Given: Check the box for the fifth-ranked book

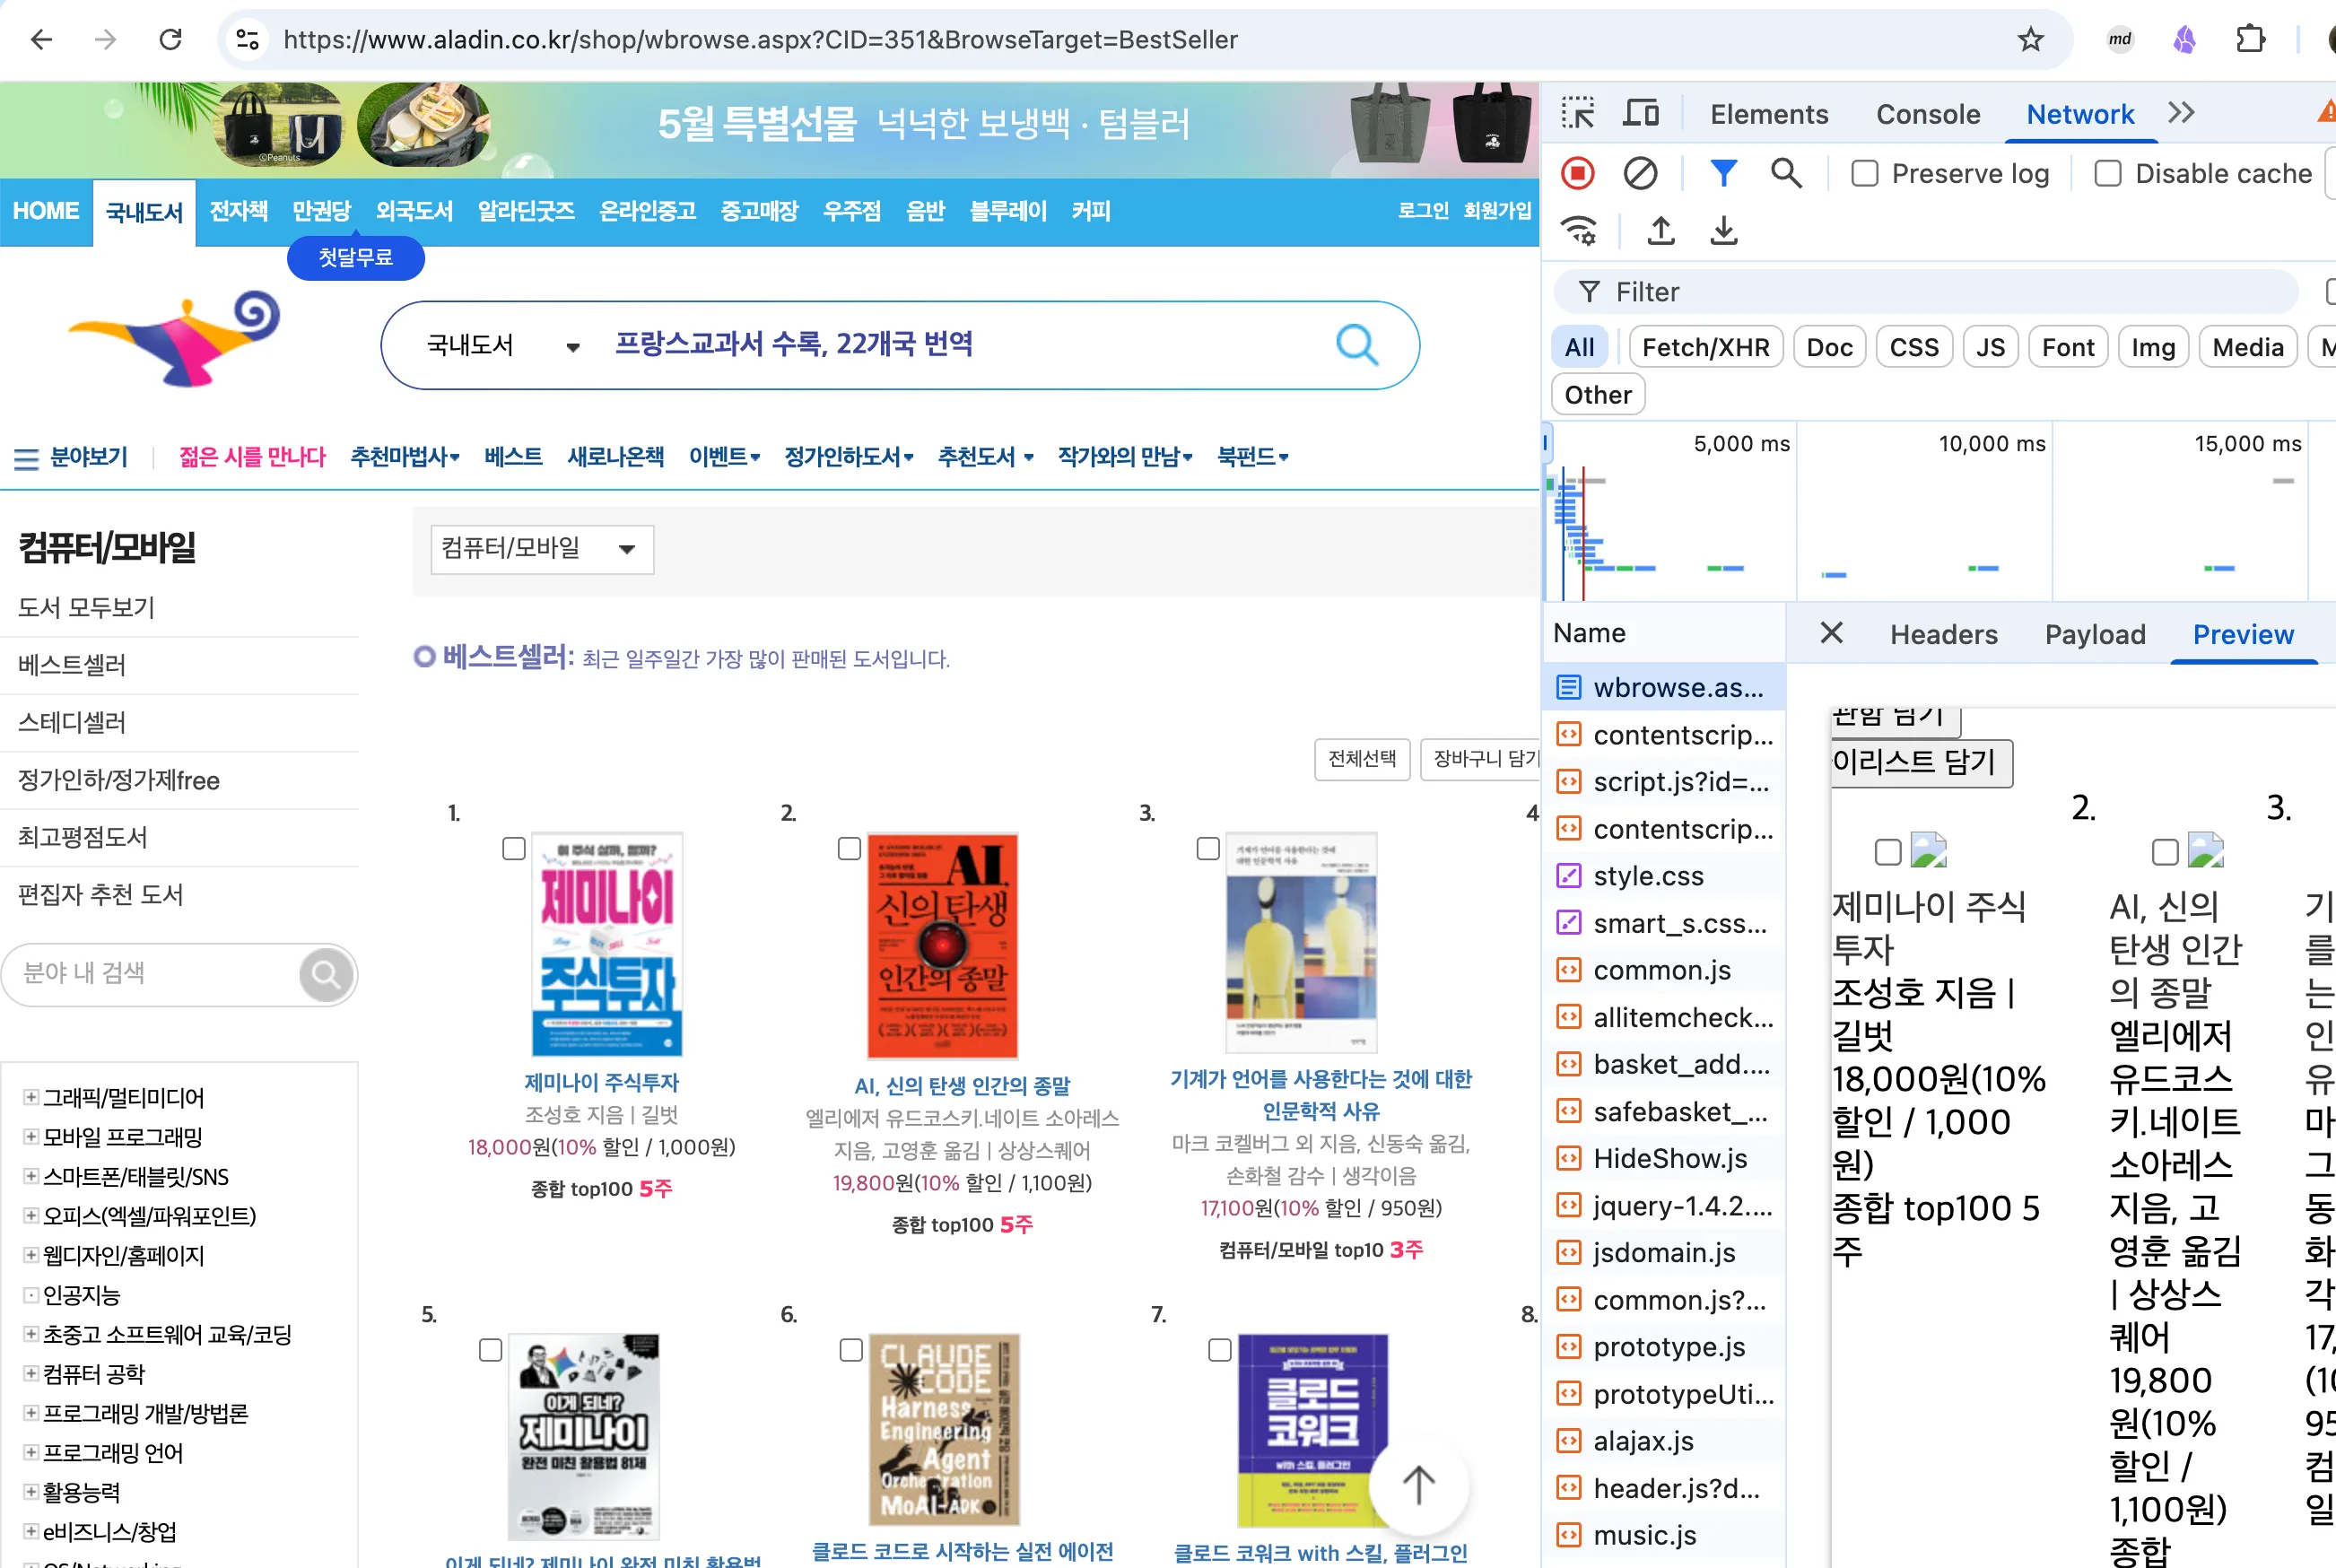Looking at the screenshot, I should (490, 1351).
